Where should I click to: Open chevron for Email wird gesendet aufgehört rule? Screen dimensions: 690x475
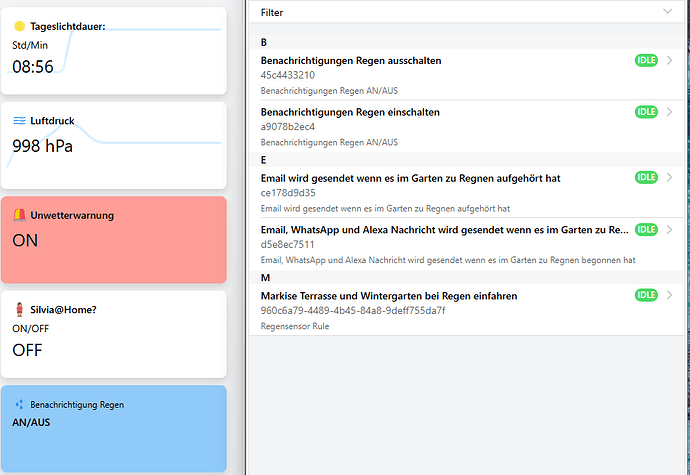click(669, 178)
